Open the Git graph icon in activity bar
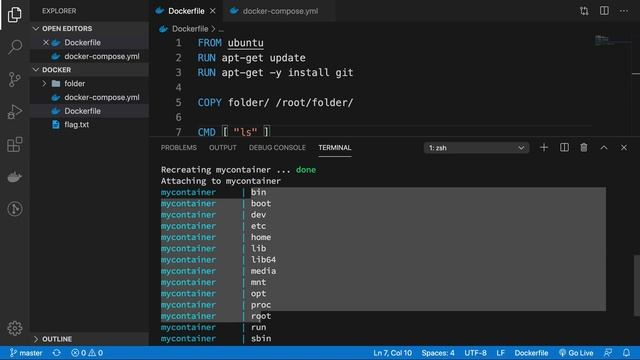The image size is (640, 360). coord(15,209)
